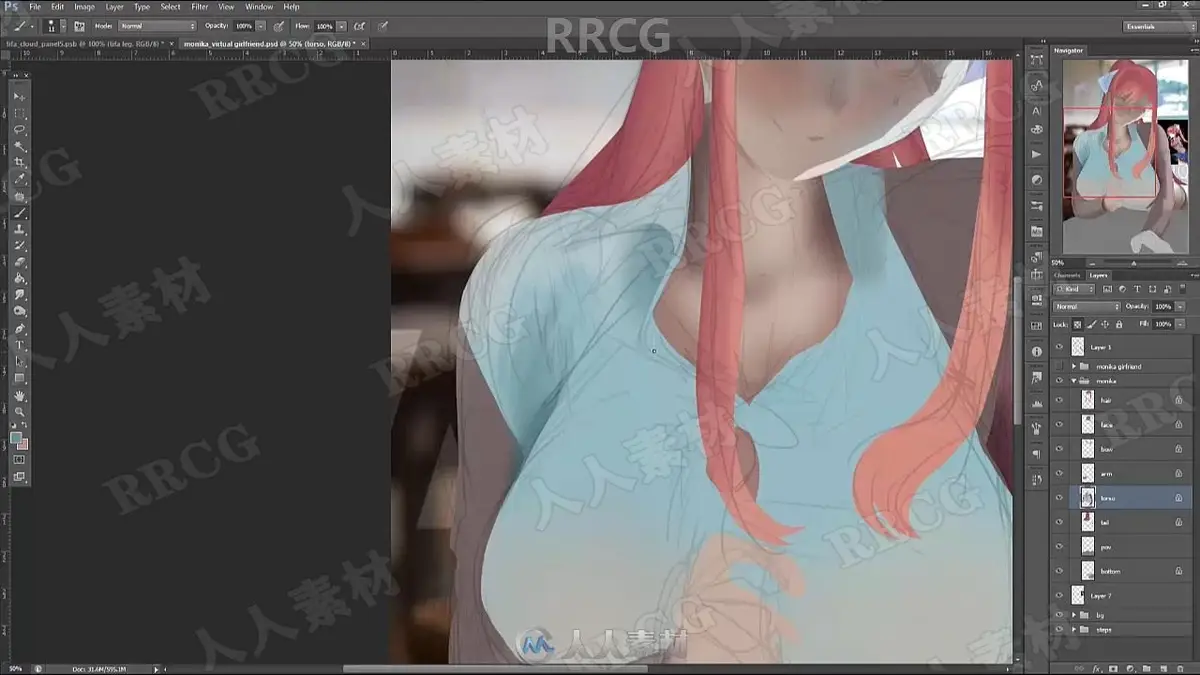Add a layer style (fx)
Viewport: 1200px width, 675px height.
pos(1096,667)
